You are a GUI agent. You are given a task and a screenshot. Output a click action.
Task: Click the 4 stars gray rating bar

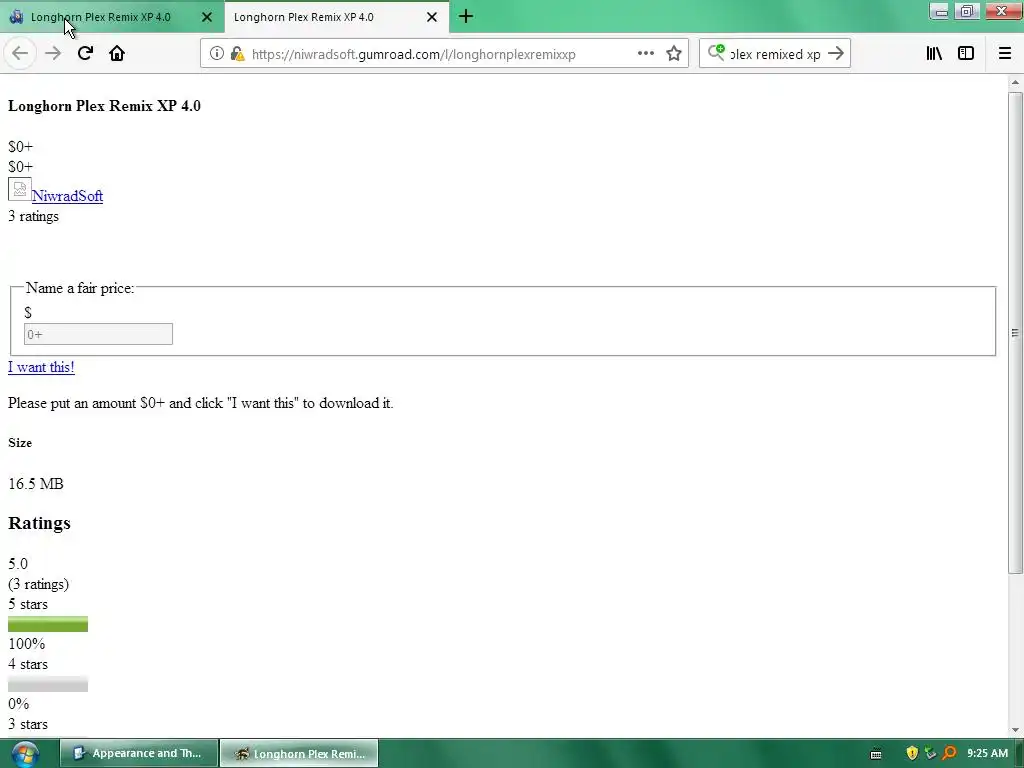[48, 684]
